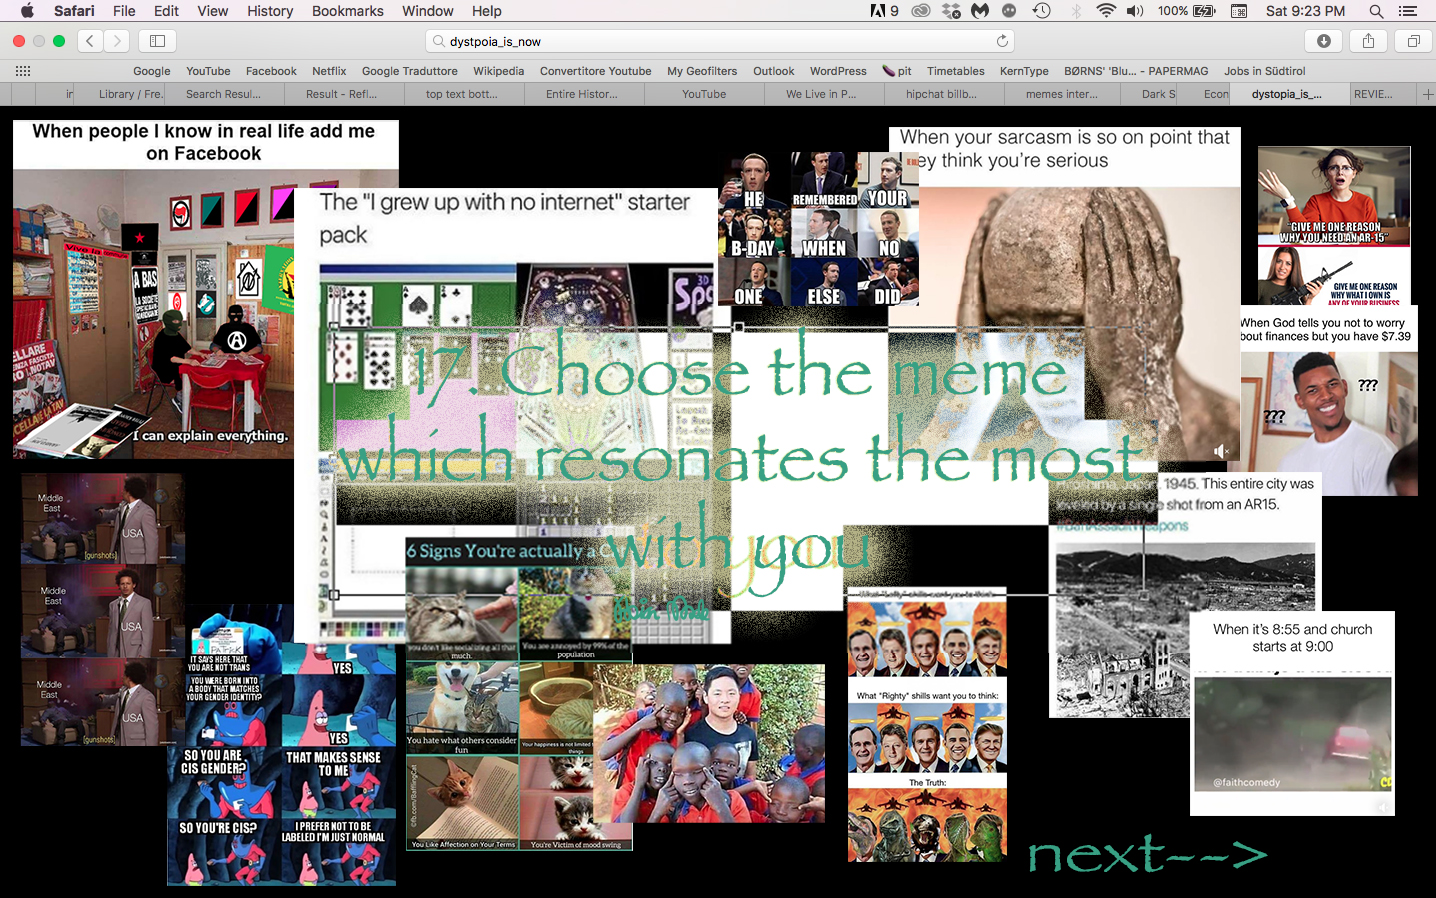Toggle the Safari sidebar button

coord(157,41)
